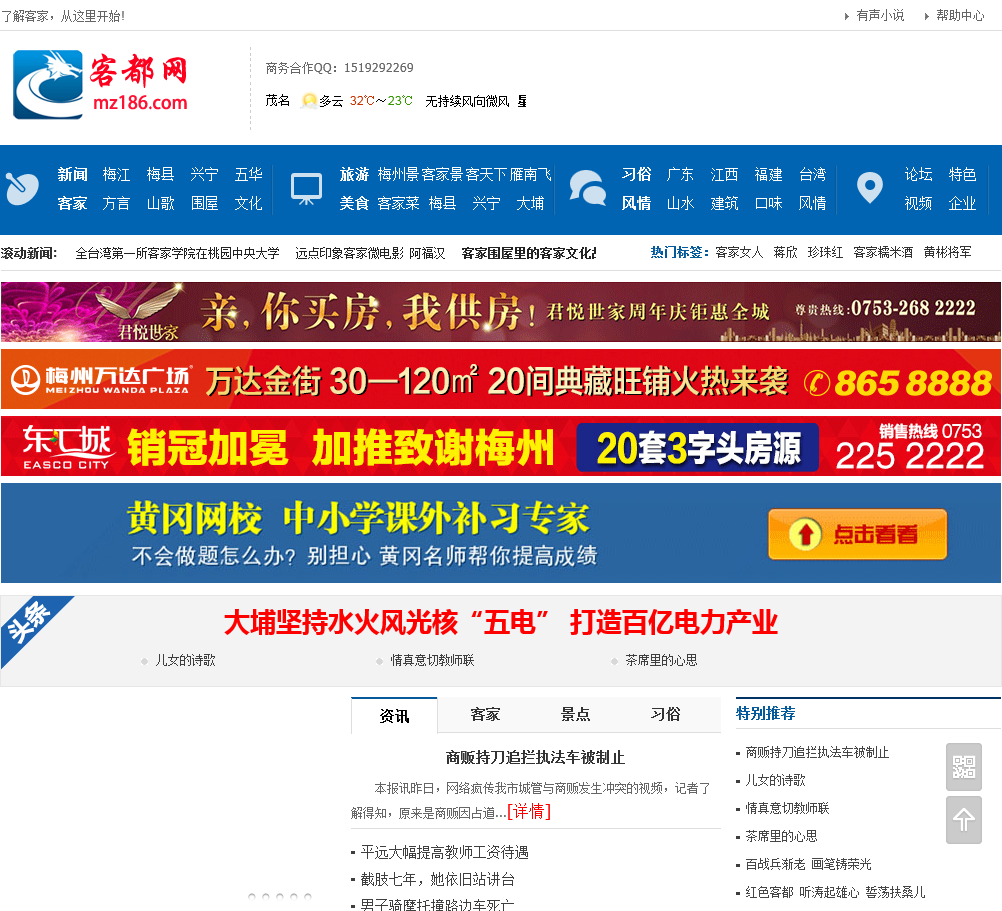Go to 旅游 section
This screenshot has height=911, width=1002.
pyautogui.click(x=354, y=174)
